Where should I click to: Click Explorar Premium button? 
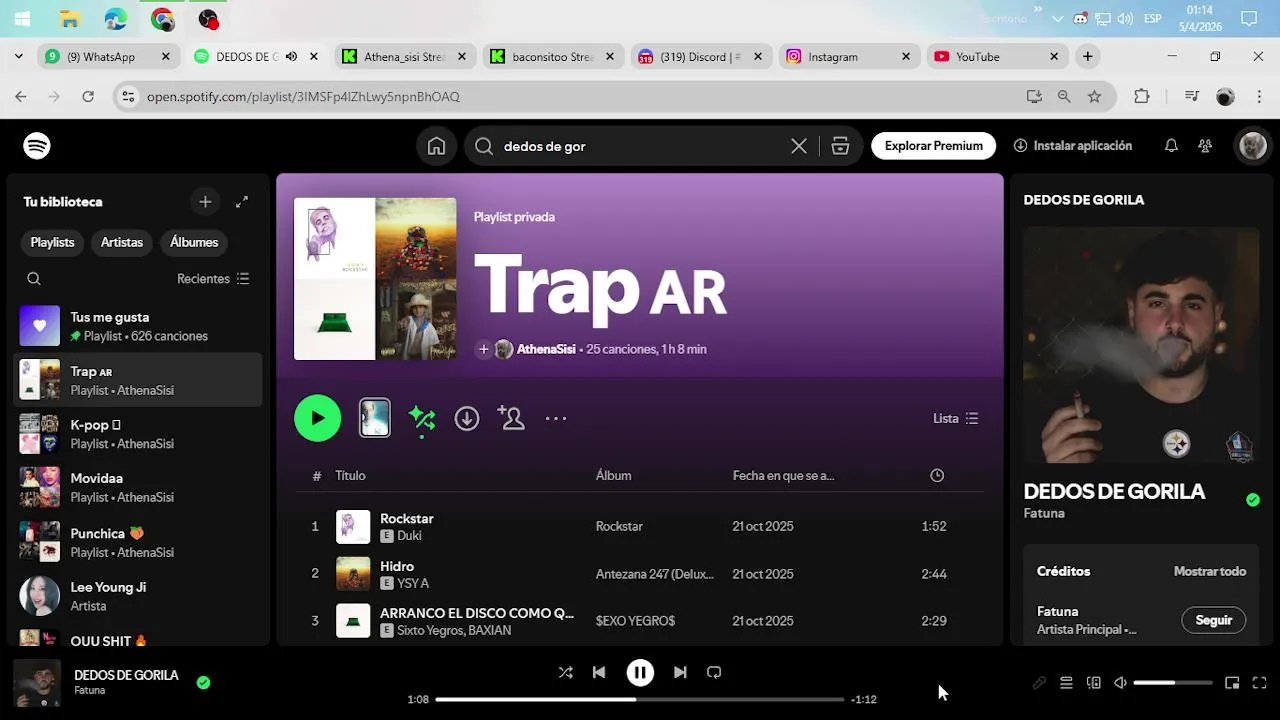pyautogui.click(x=934, y=146)
